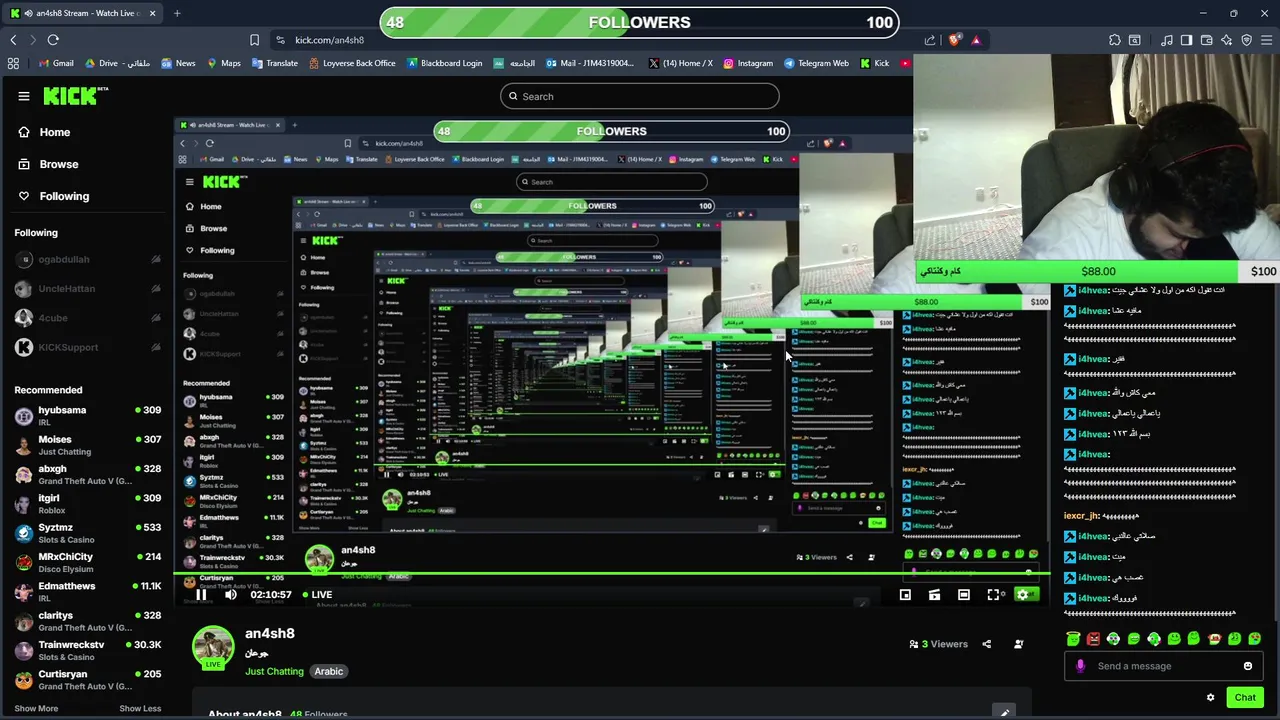The width and height of the screenshot is (1280, 720).
Task: Open the browser extensions puzzle icon
Action: point(1115,40)
